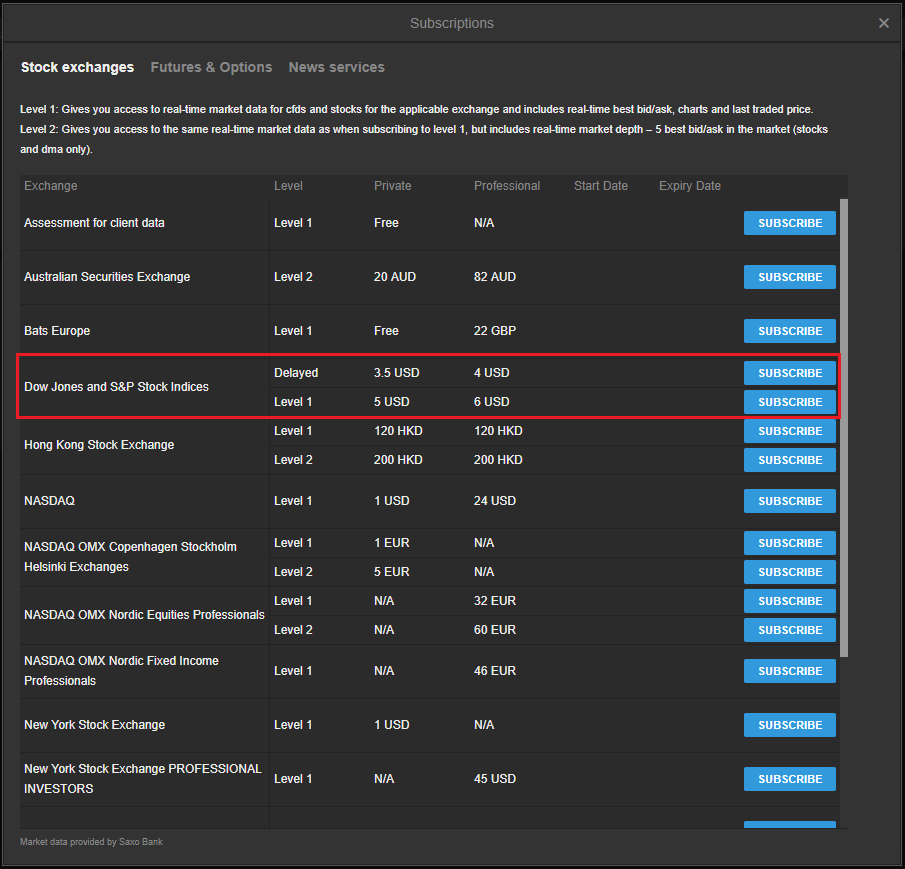Open the News services tab
The height and width of the screenshot is (869, 905).
[336, 68]
